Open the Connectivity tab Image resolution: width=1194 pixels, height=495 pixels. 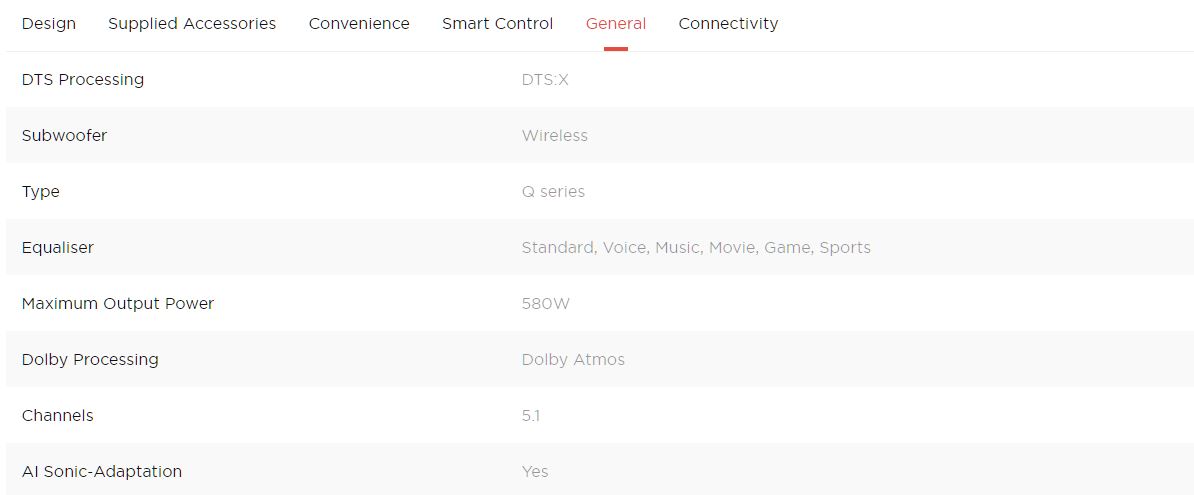click(x=728, y=24)
